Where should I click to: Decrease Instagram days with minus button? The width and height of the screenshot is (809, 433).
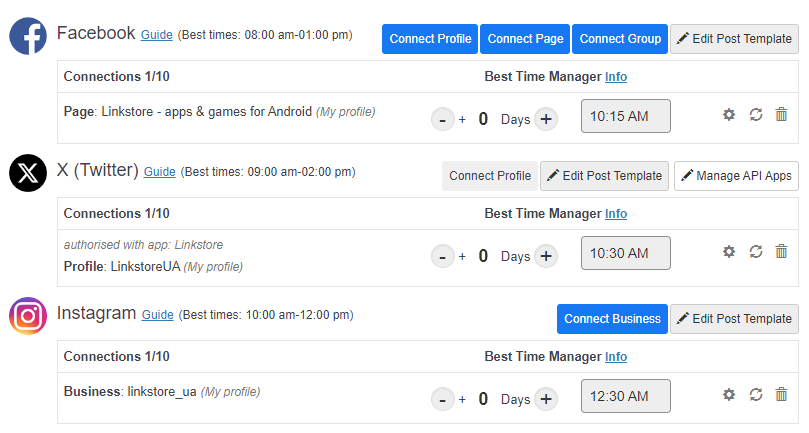tap(442, 399)
